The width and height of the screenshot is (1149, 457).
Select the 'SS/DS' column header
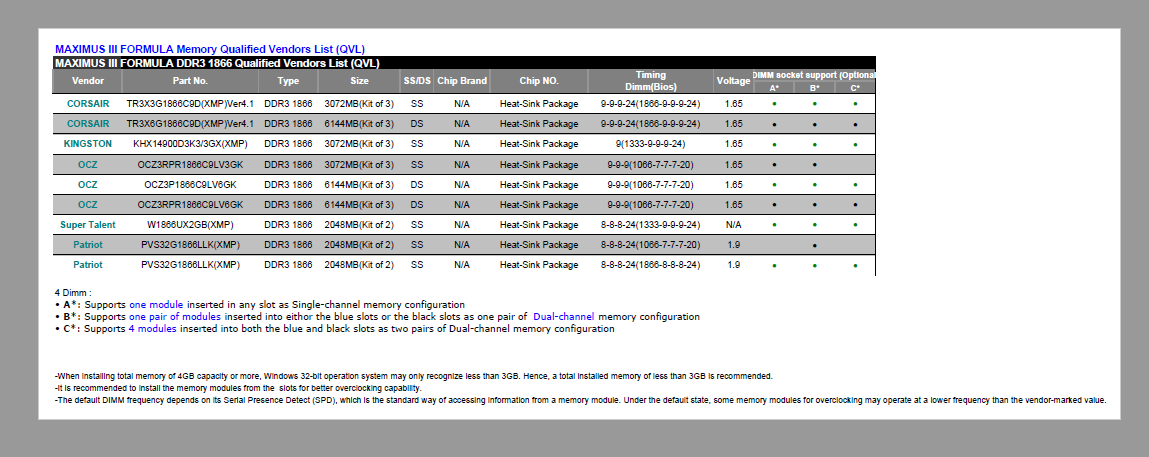[417, 81]
